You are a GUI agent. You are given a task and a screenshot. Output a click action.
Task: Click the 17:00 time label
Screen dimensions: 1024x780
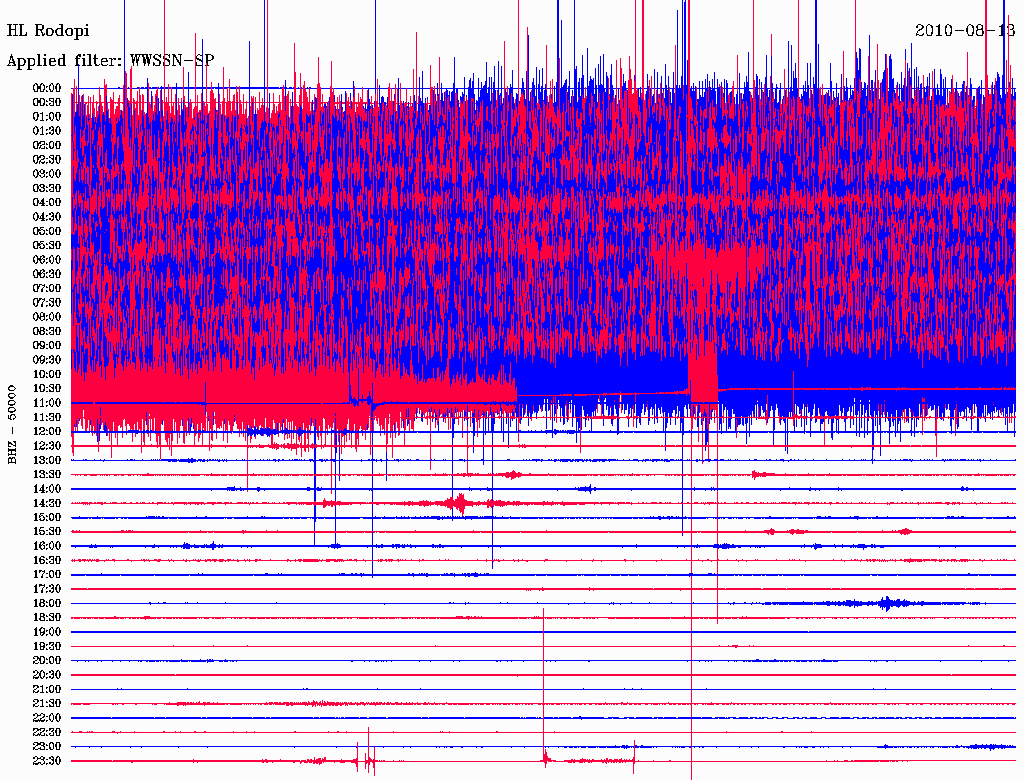point(48,574)
